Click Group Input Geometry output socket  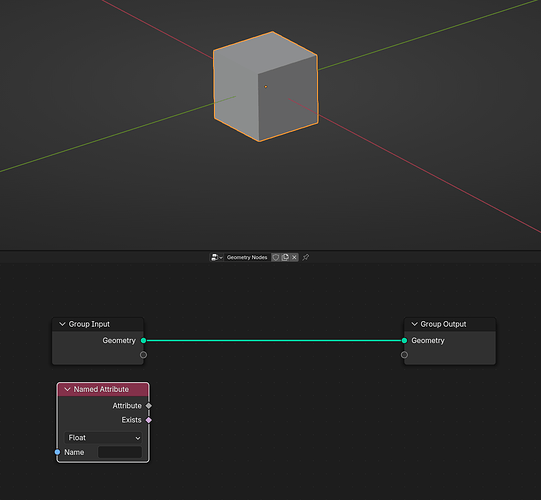pos(144,341)
